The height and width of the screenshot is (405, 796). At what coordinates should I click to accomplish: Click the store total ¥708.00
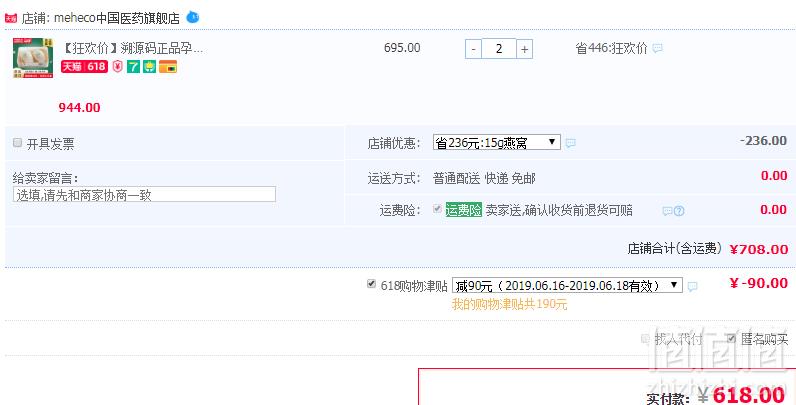point(759,249)
